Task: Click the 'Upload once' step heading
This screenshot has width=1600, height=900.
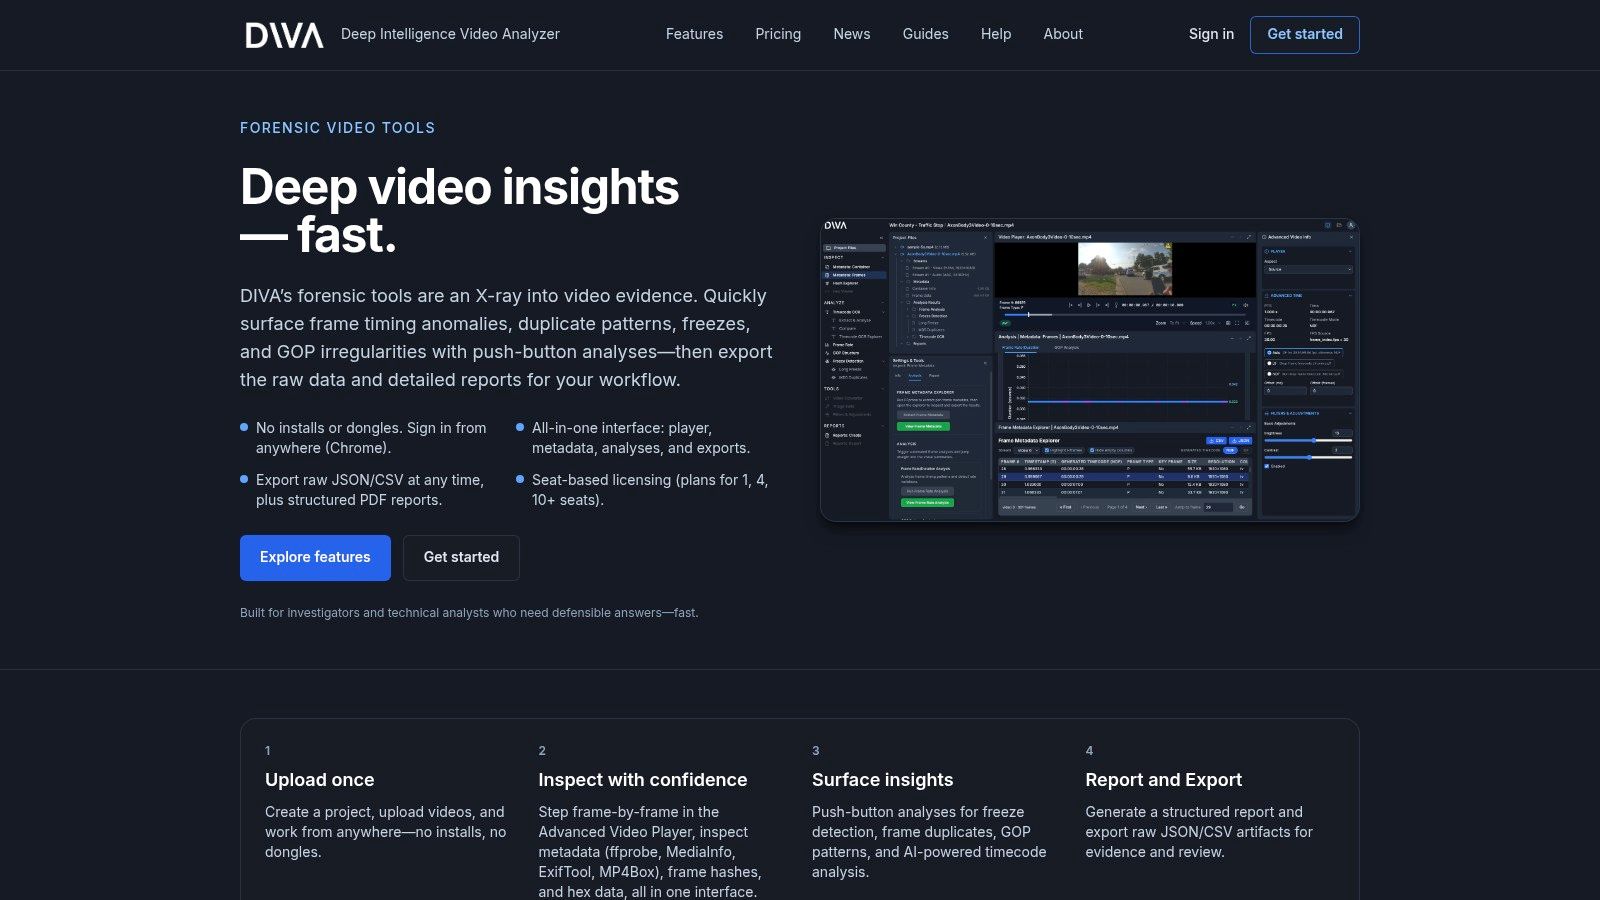Action: coord(320,780)
